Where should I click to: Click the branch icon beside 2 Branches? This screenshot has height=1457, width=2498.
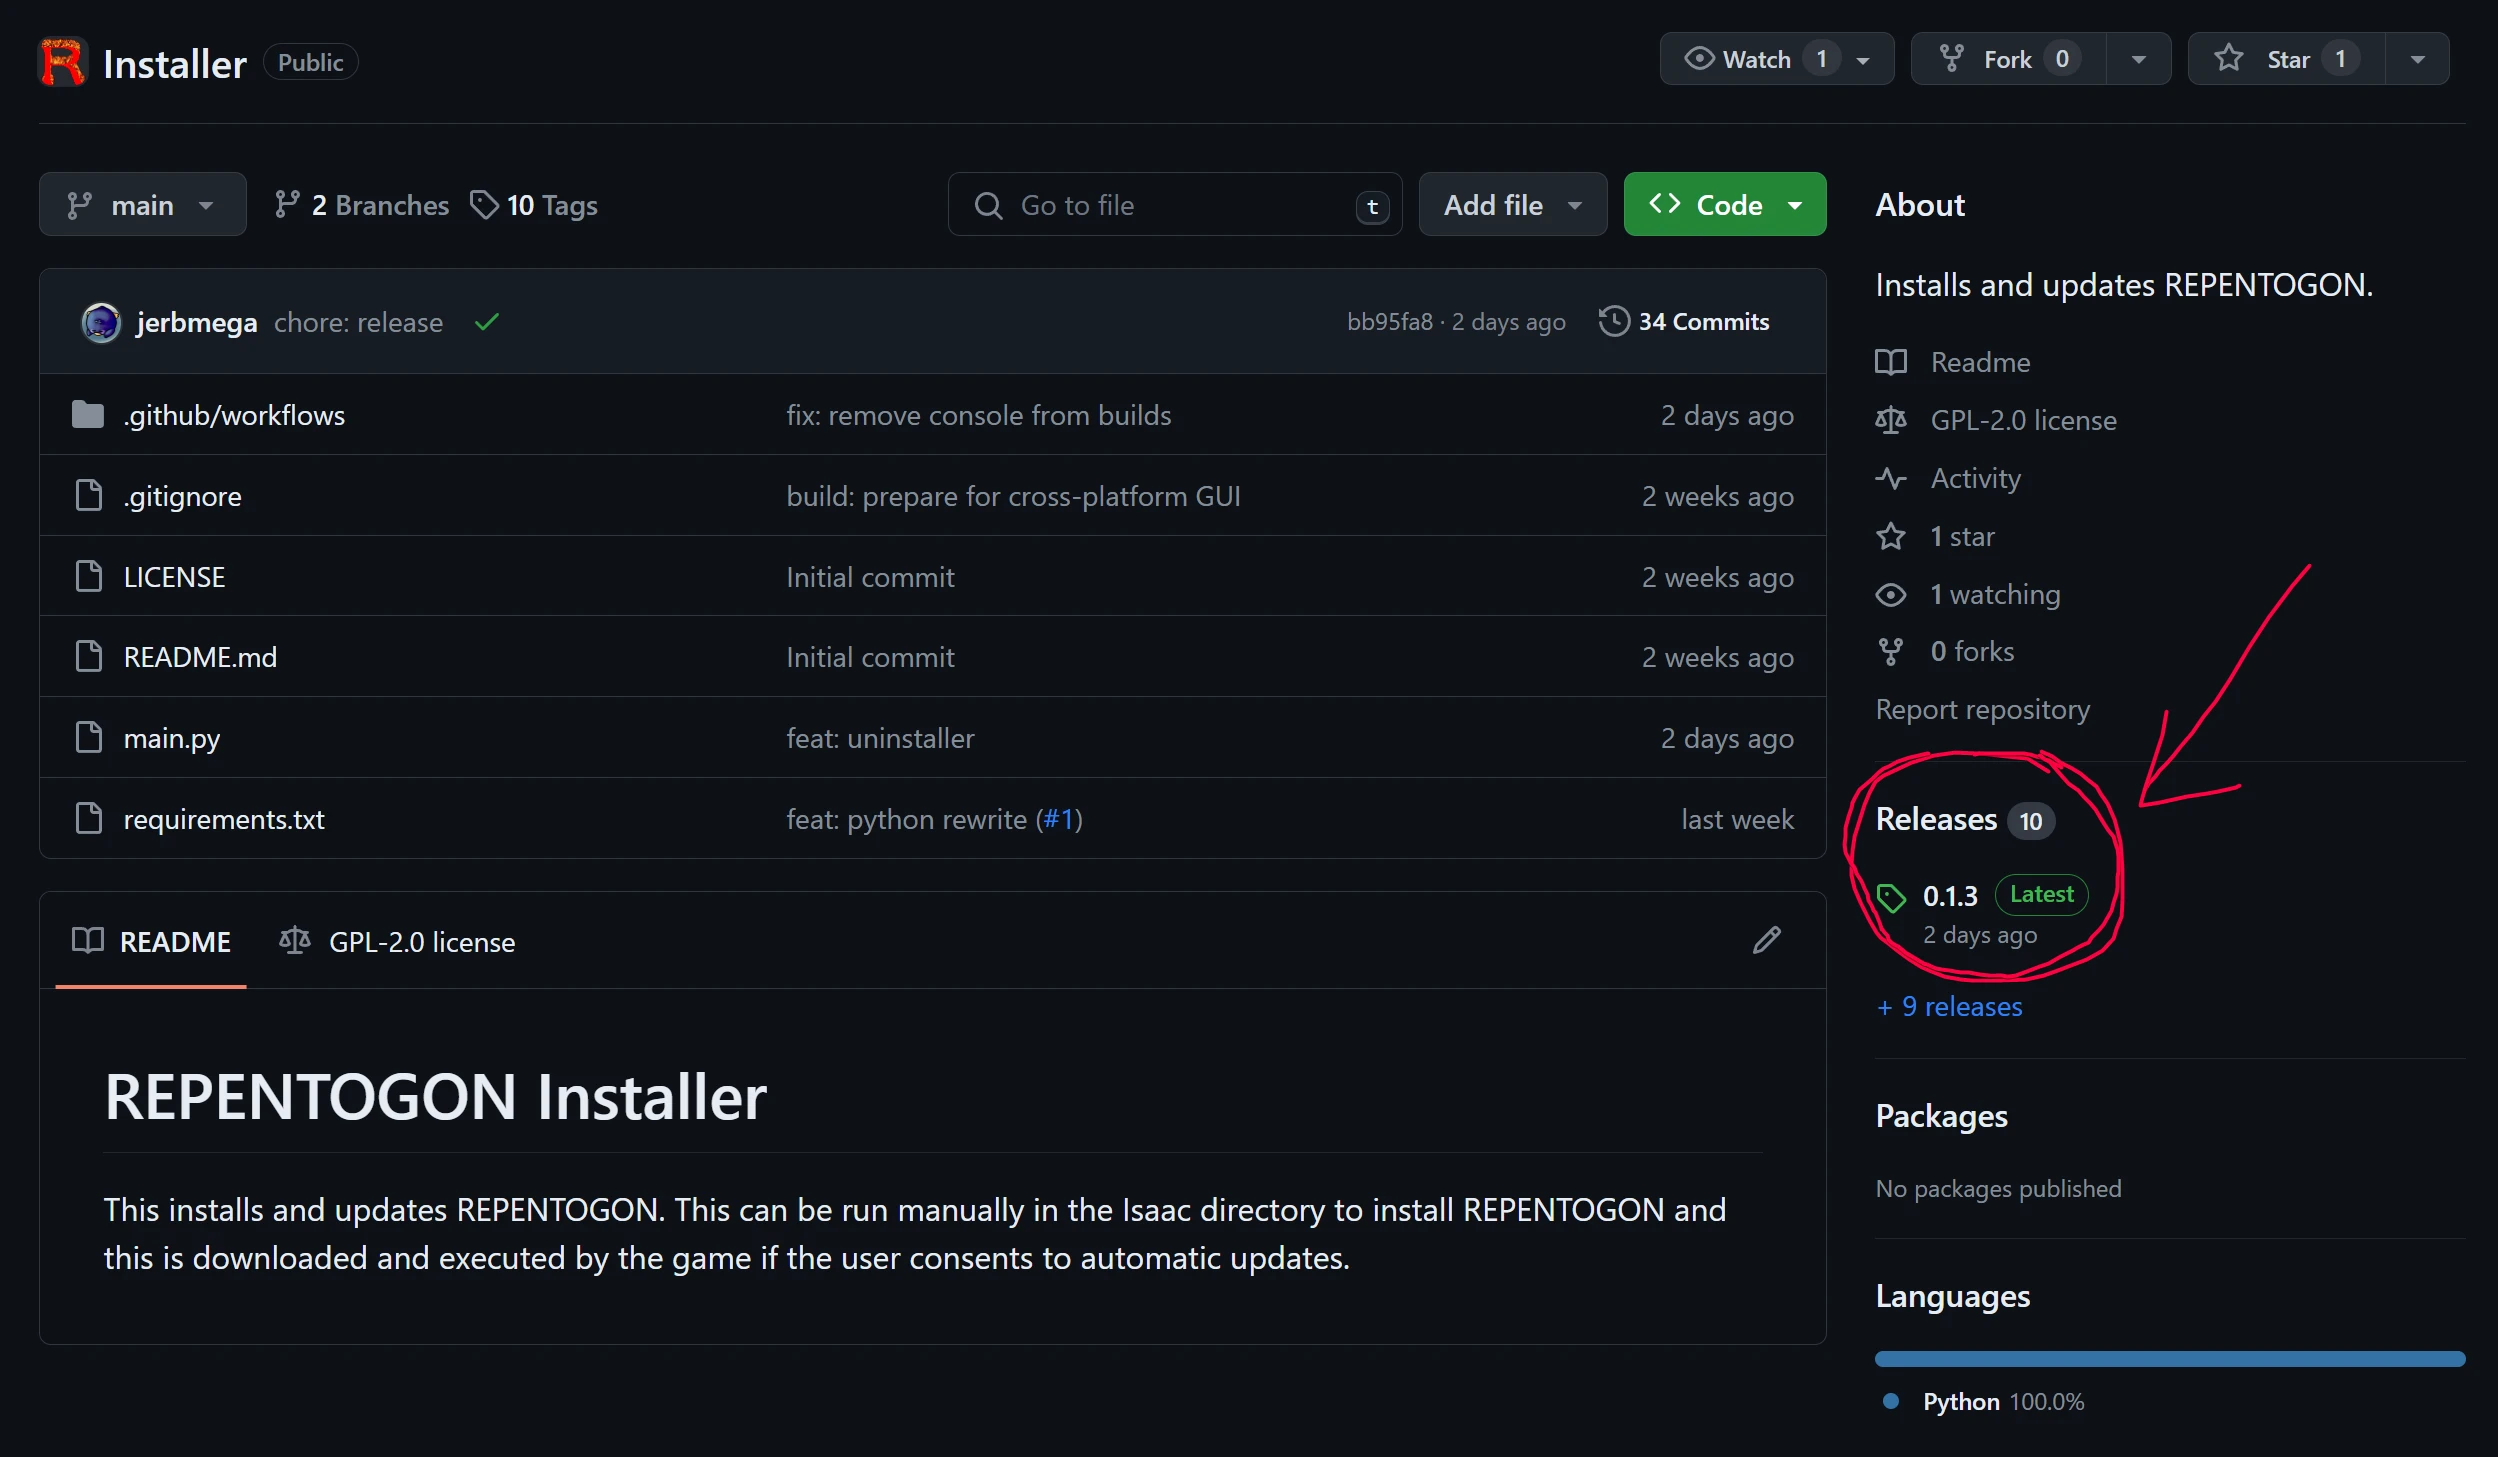pos(287,204)
